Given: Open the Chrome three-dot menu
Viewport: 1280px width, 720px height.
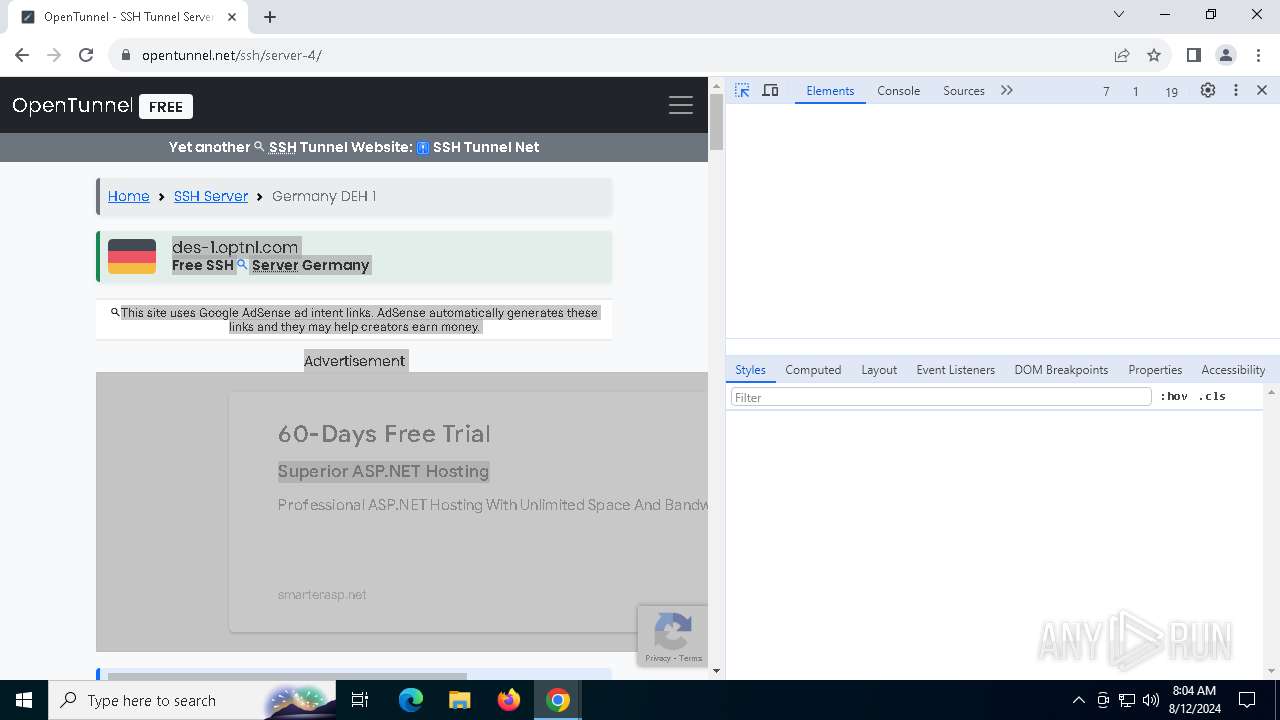Looking at the screenshot, I should click(x=1259, y=55).
